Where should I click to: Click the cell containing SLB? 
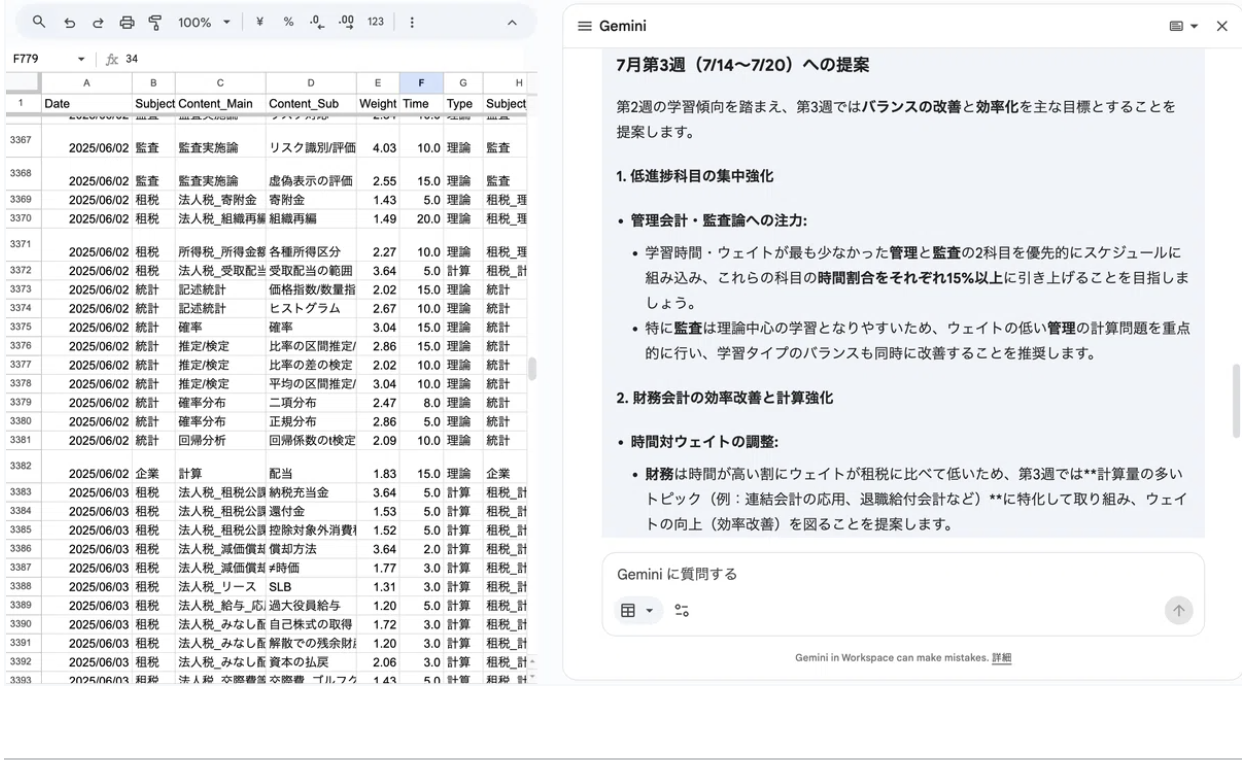click(311, 586)
